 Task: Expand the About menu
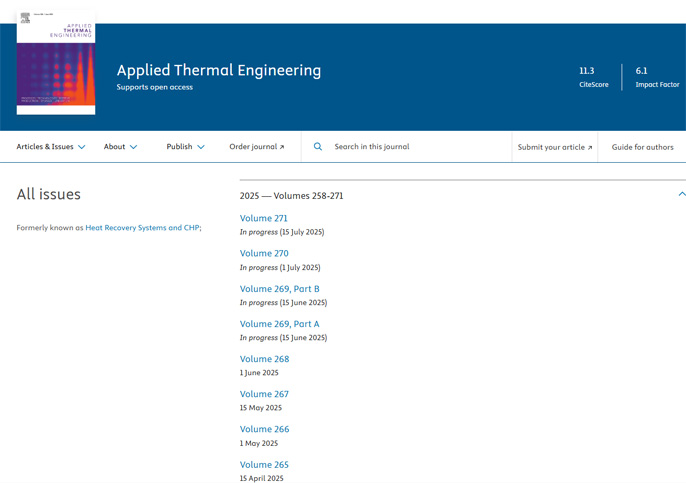click(120, 147)
